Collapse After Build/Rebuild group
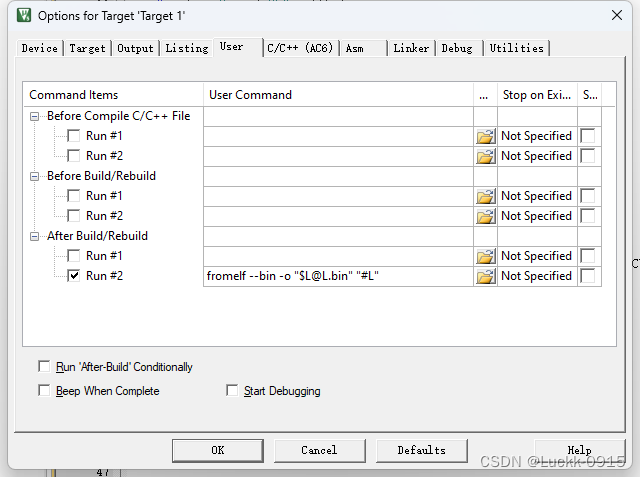This screenshot has width=640, height=477. click(x=35, y=237)
